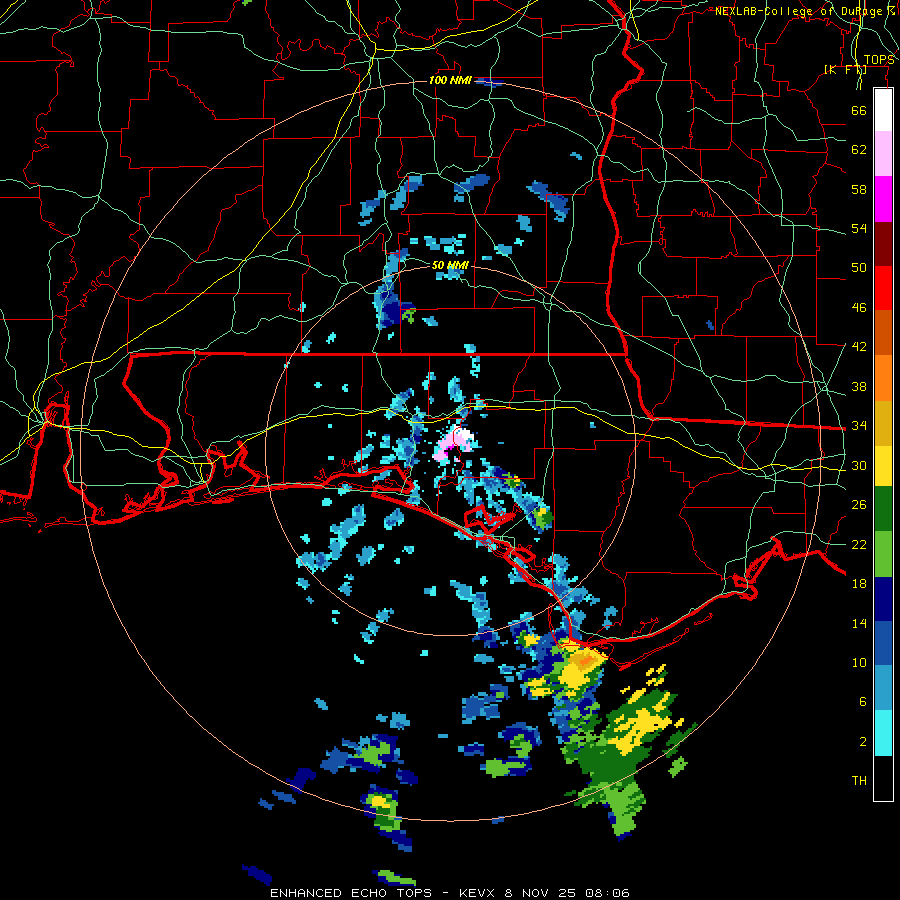Image resolution: width=900 pixels, height=900 pixels.
Task: Click the 18 legend value
Action: pyautogui.click(x=859, y=584)
